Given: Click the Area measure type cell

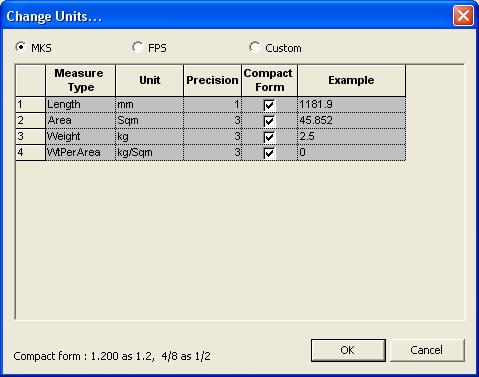Looking at the screenshot, I should (81, 120).
